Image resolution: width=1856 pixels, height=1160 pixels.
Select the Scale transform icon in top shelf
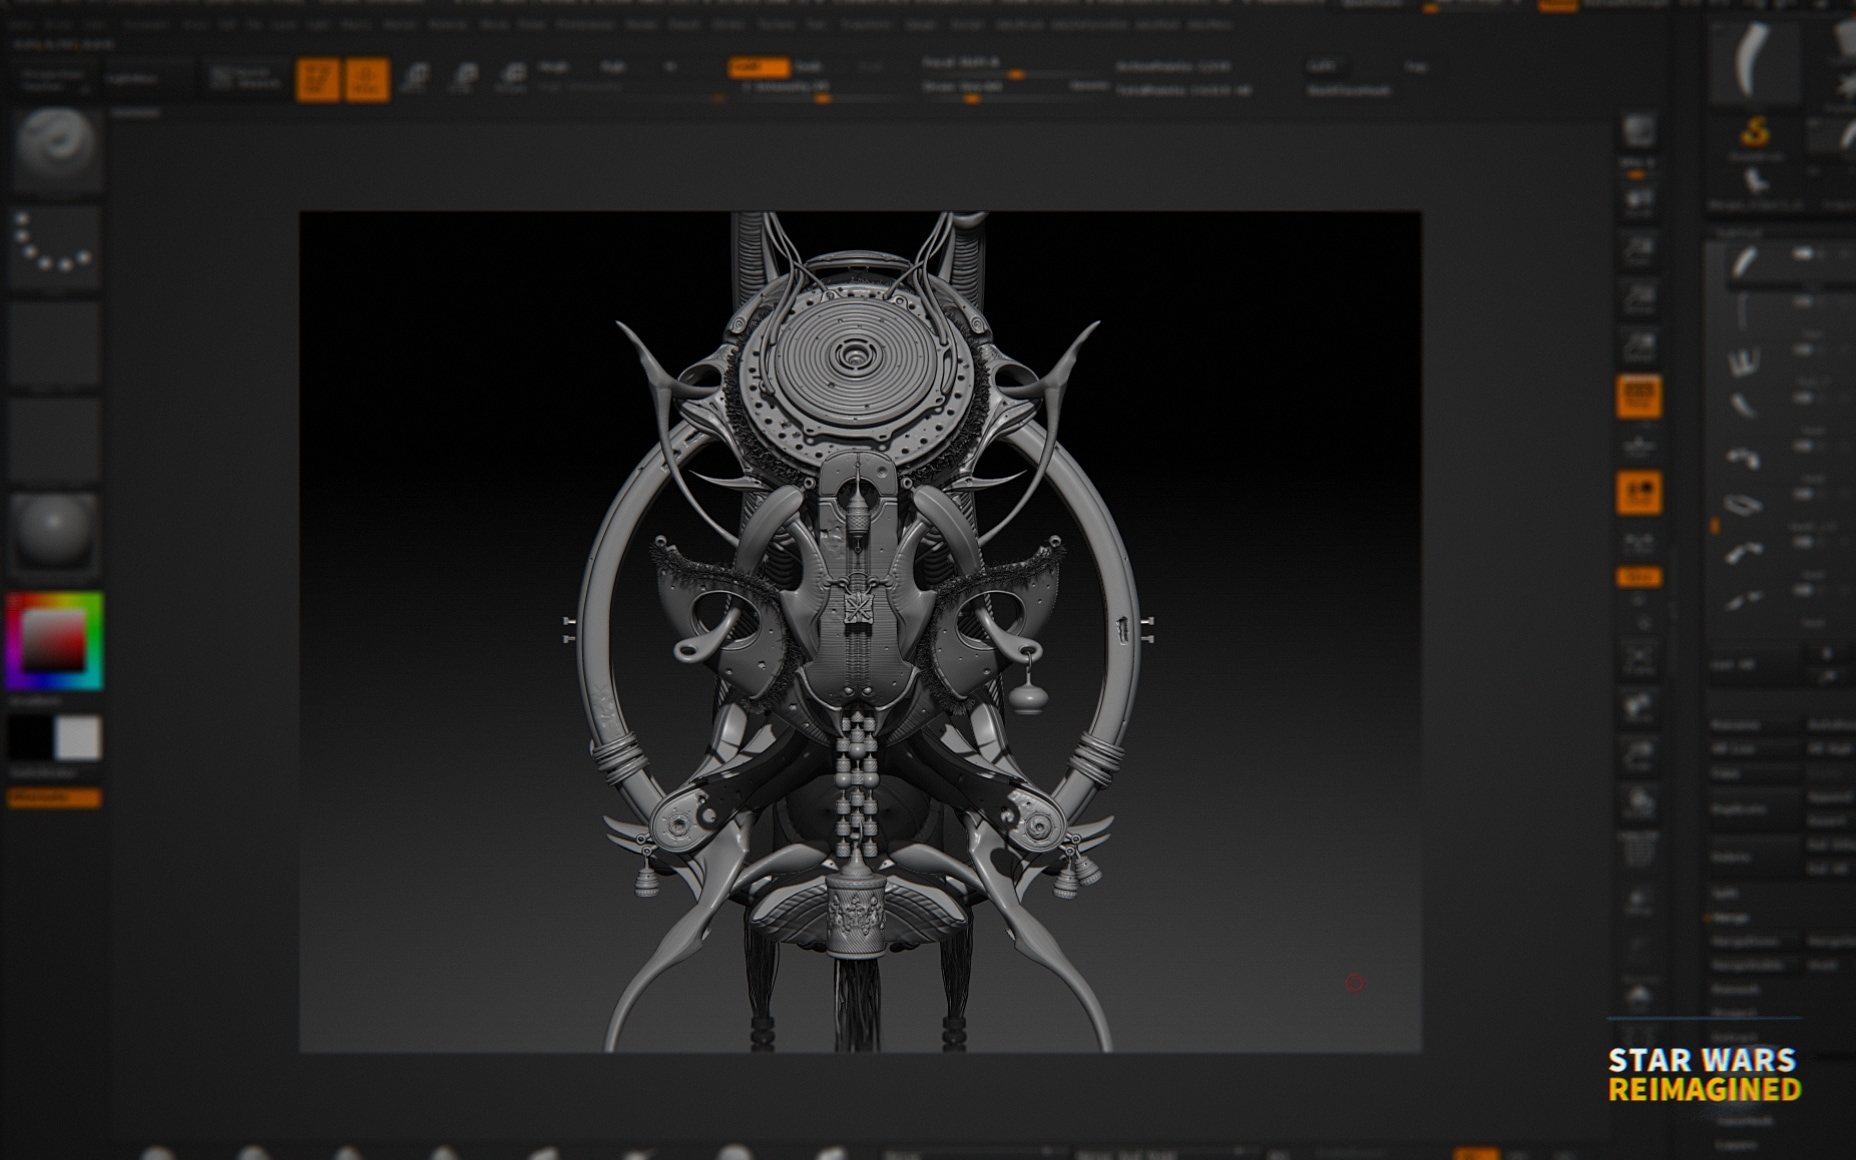coord(464,77)
